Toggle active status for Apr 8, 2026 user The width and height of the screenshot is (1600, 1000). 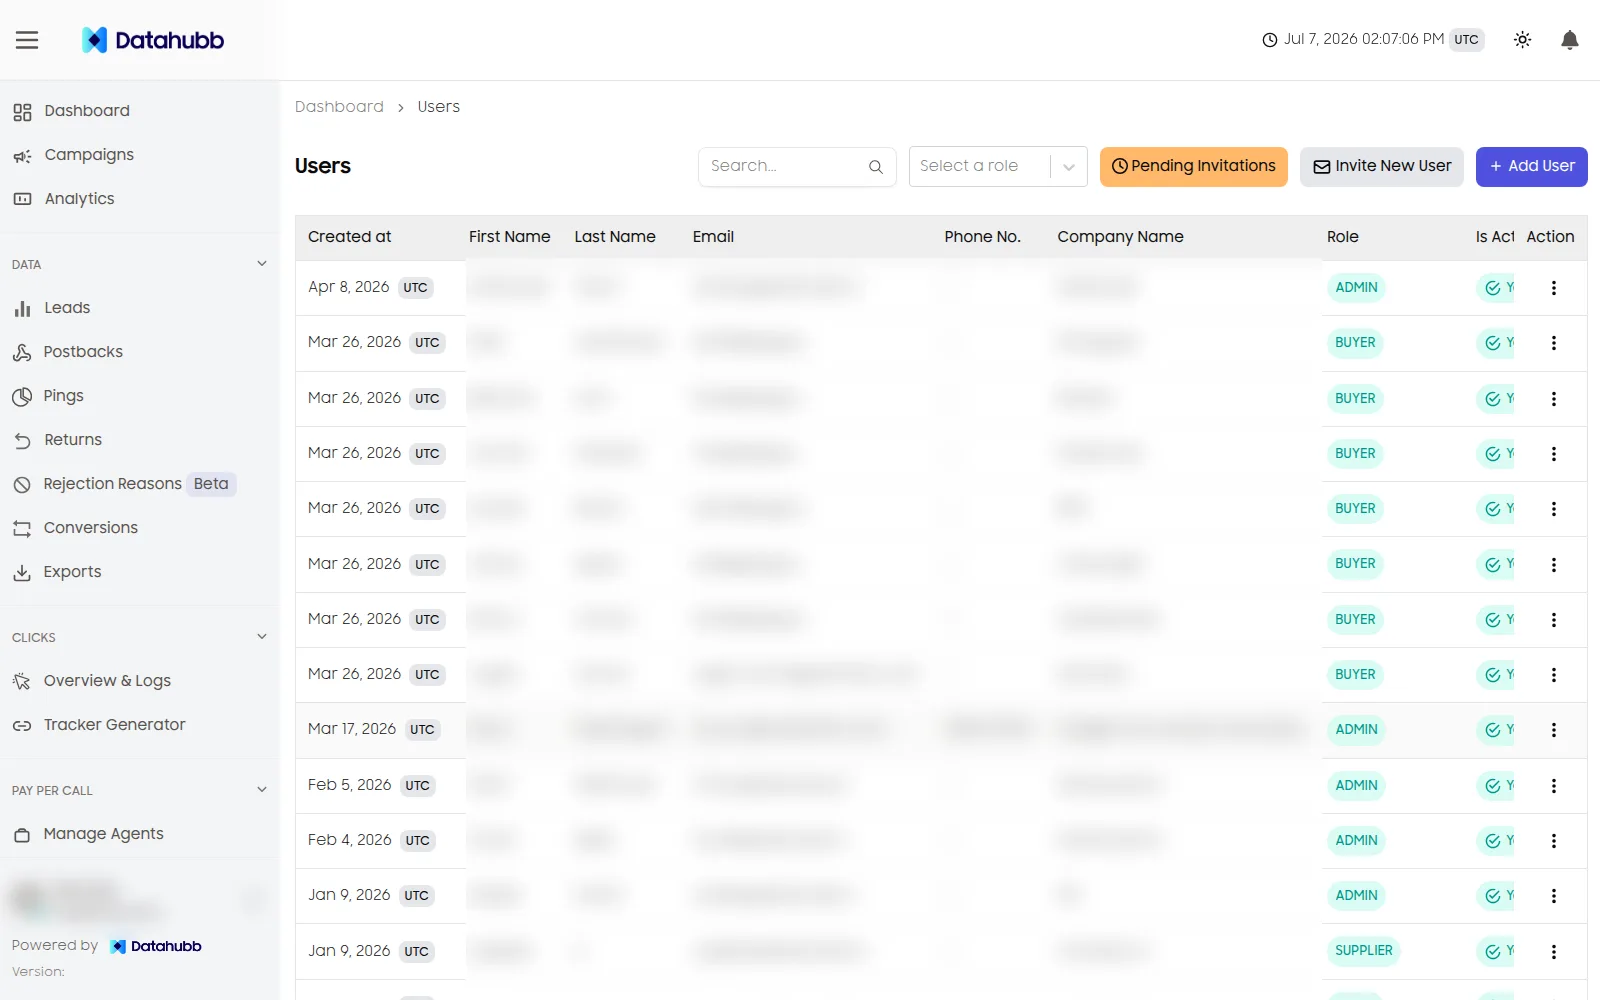1497,288
